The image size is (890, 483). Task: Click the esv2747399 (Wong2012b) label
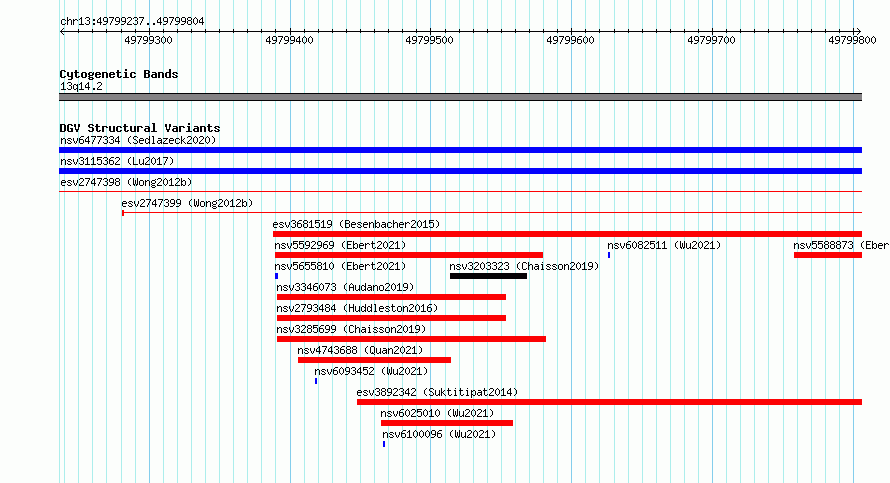pos(187,203)
